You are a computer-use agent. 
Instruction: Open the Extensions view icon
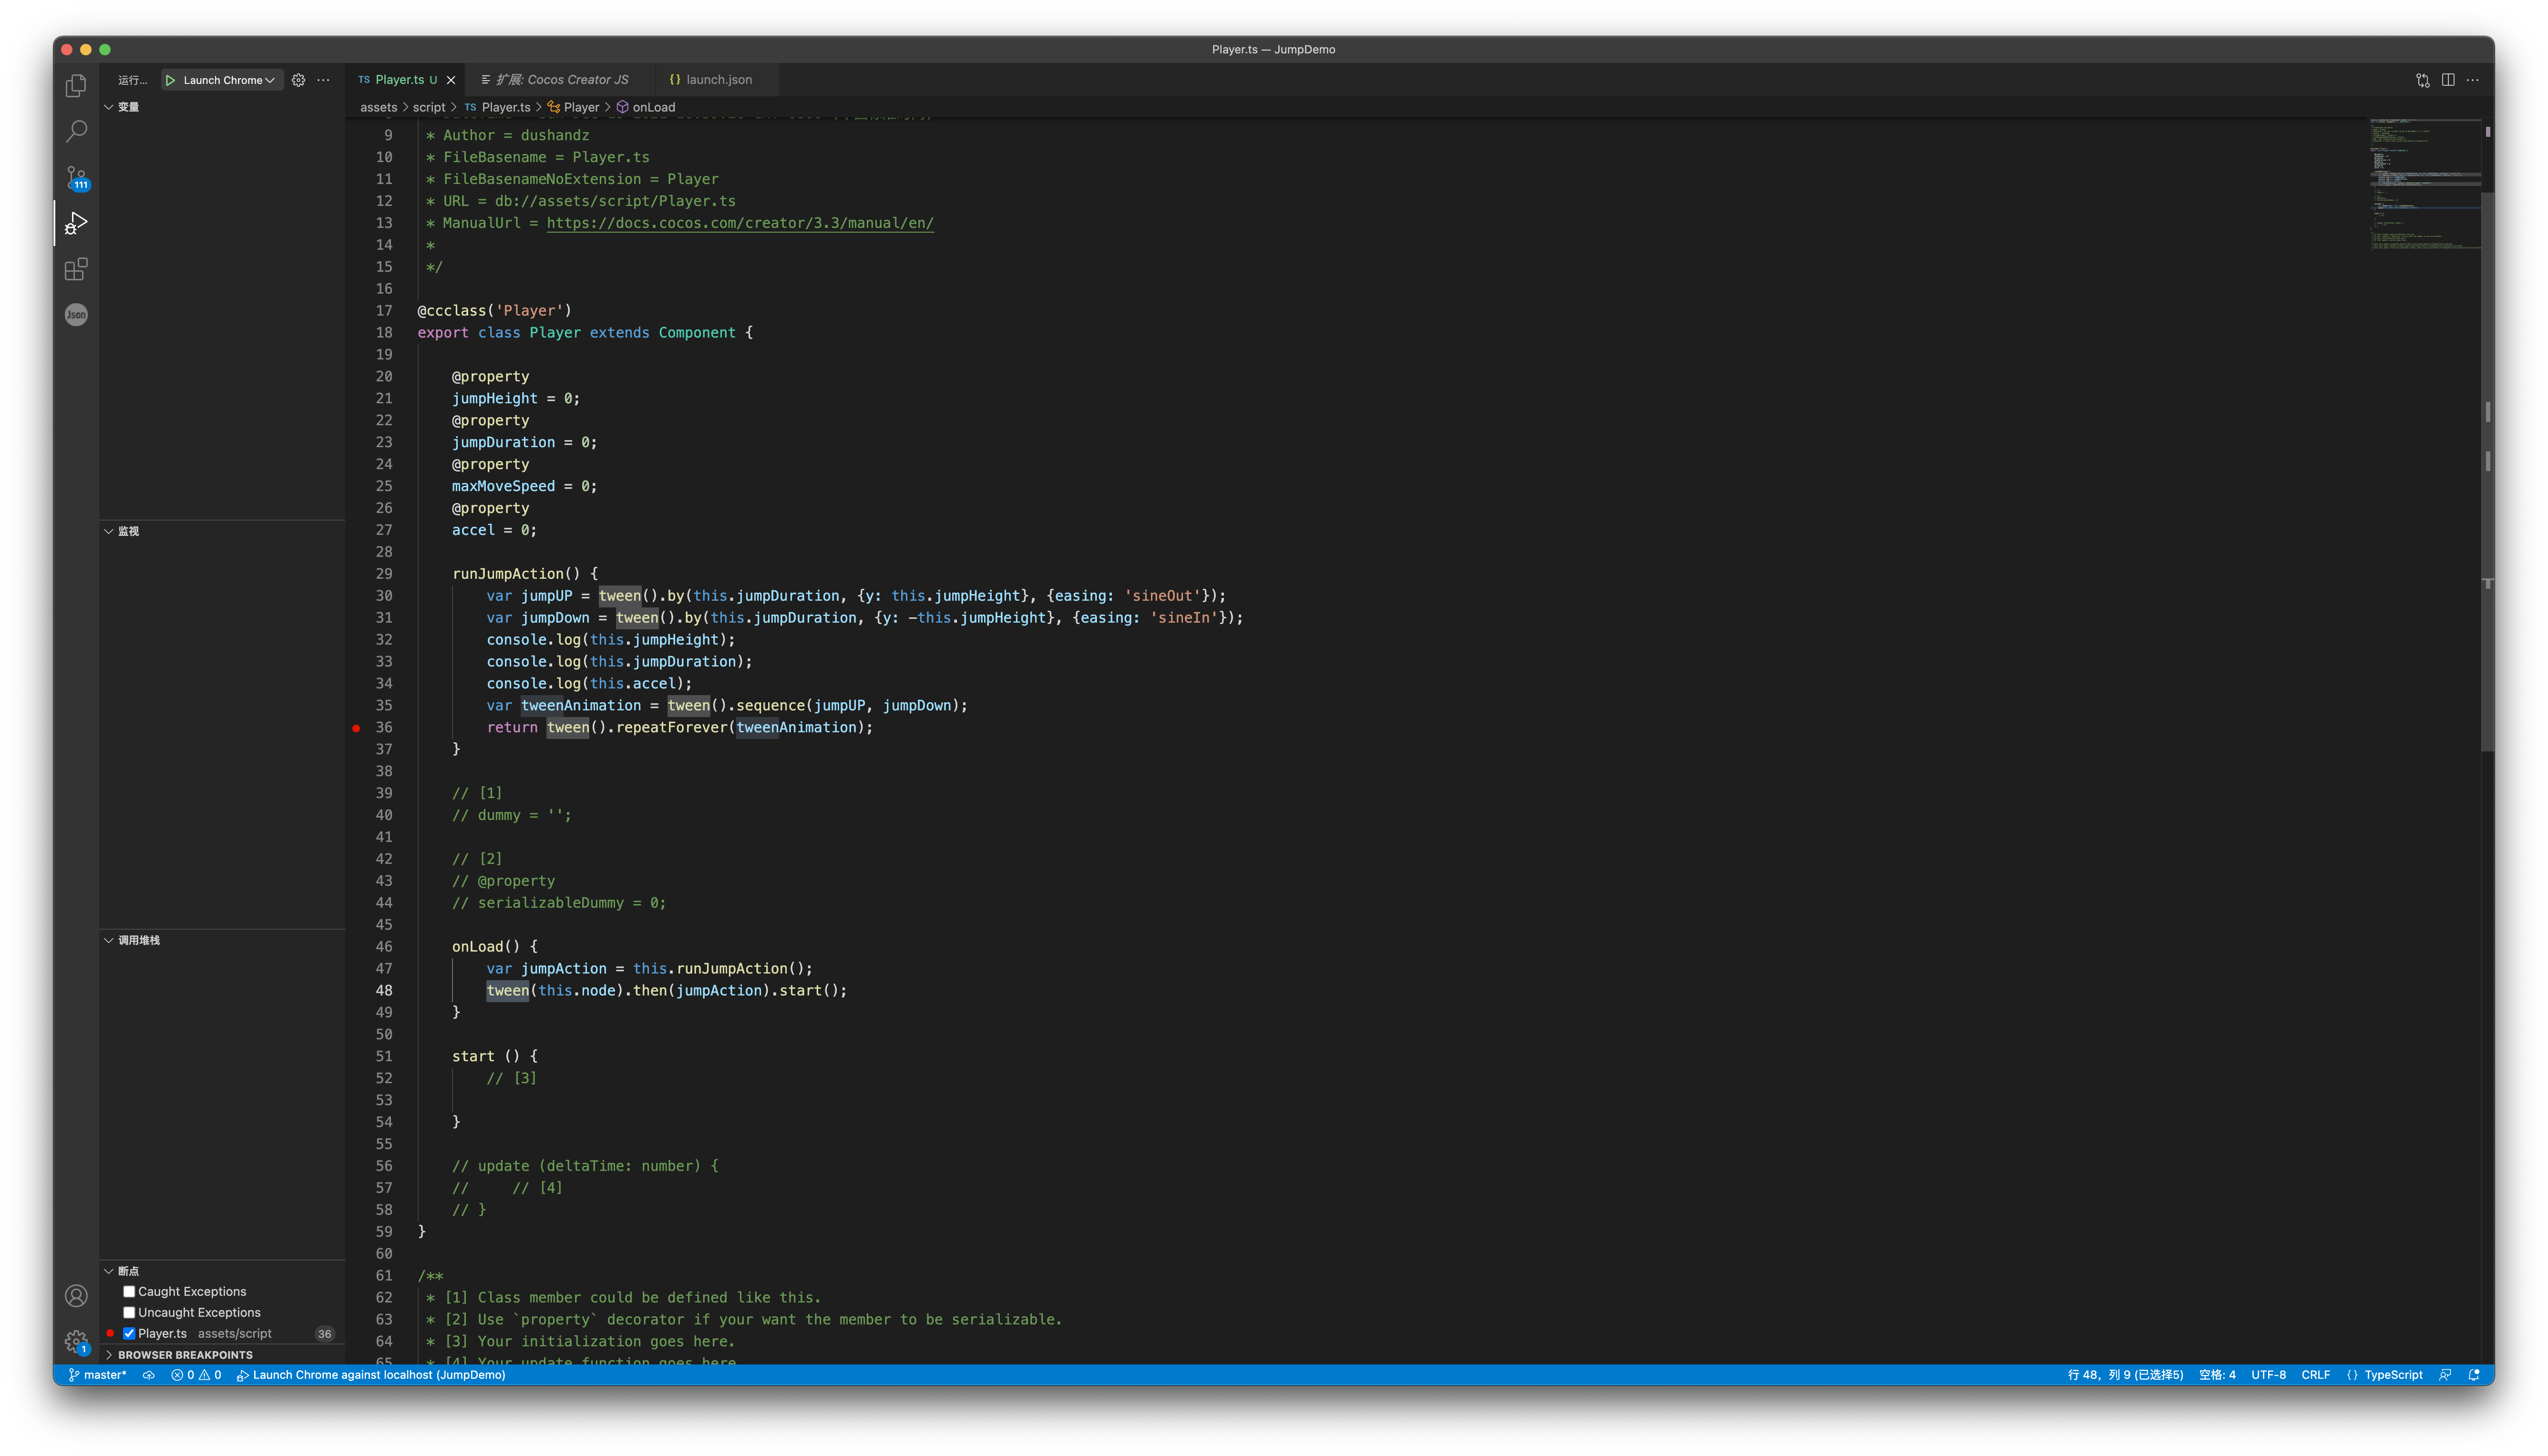pos(76,269)
